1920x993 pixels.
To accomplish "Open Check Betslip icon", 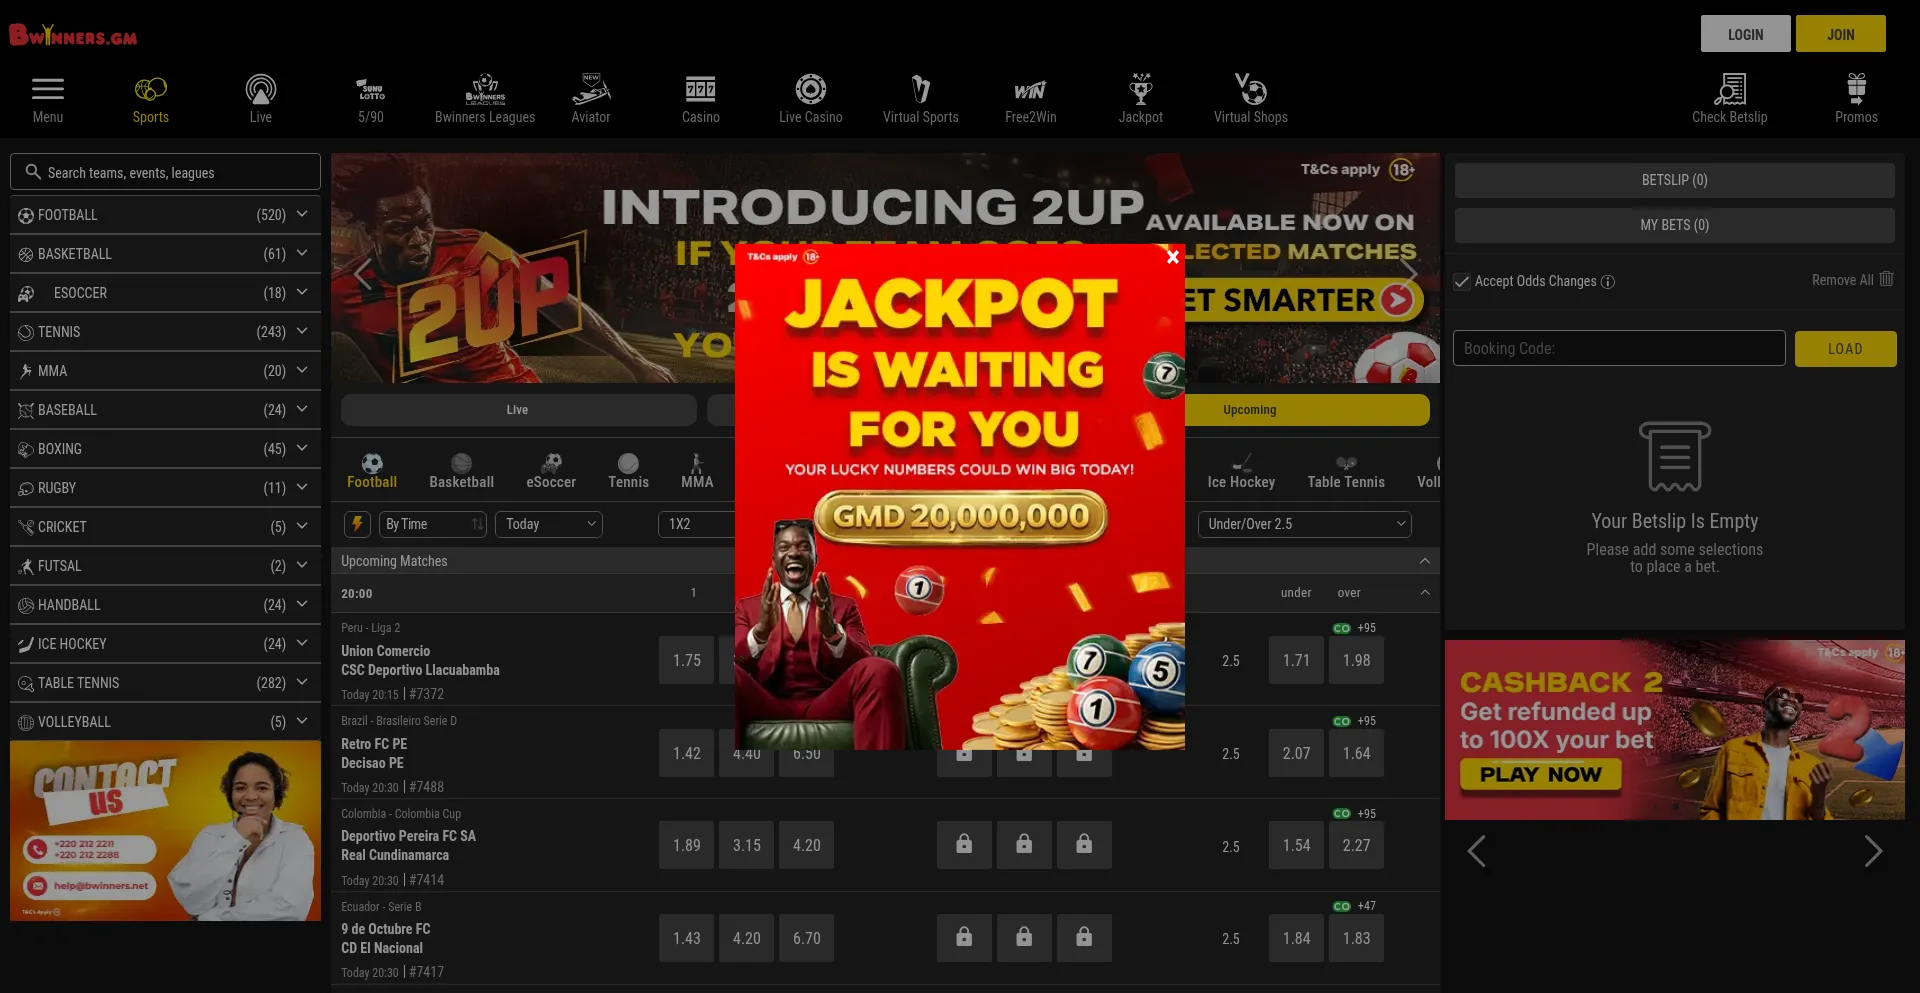I will tap(1730, 89).
